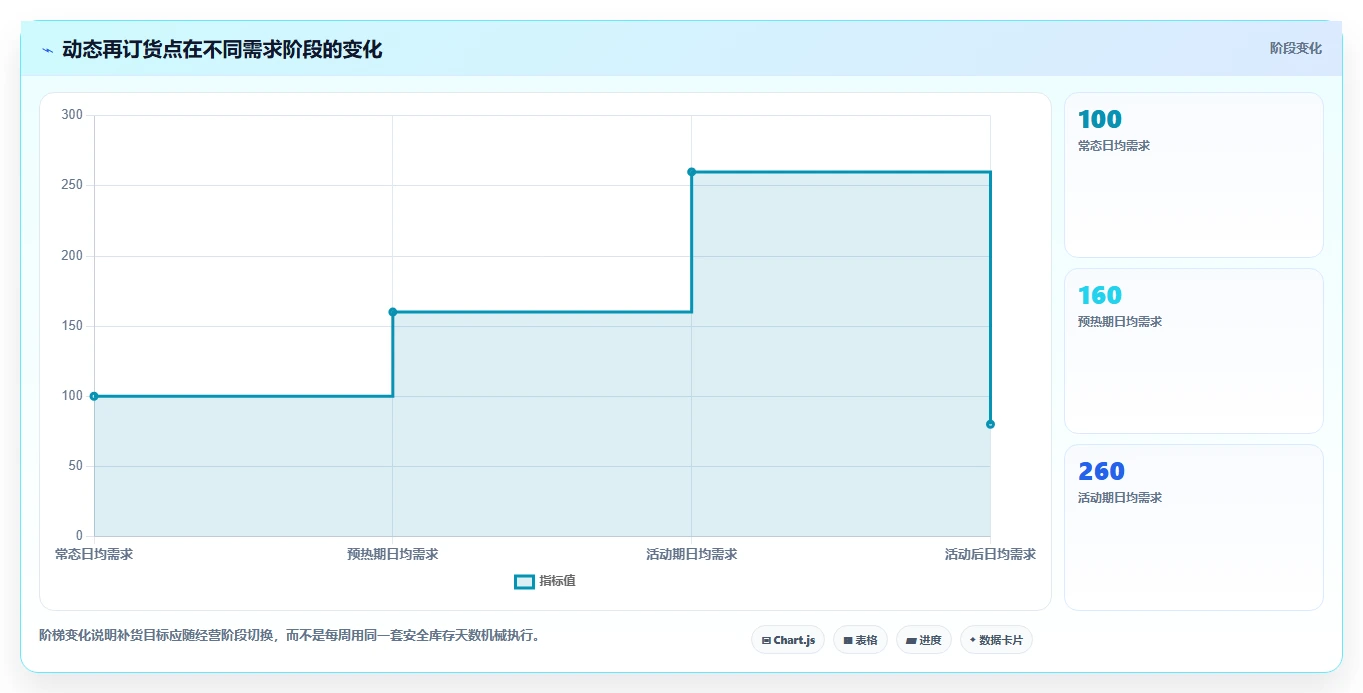
Task: Click the 预热期日均需求 card caption
Action: [1120, 322]
